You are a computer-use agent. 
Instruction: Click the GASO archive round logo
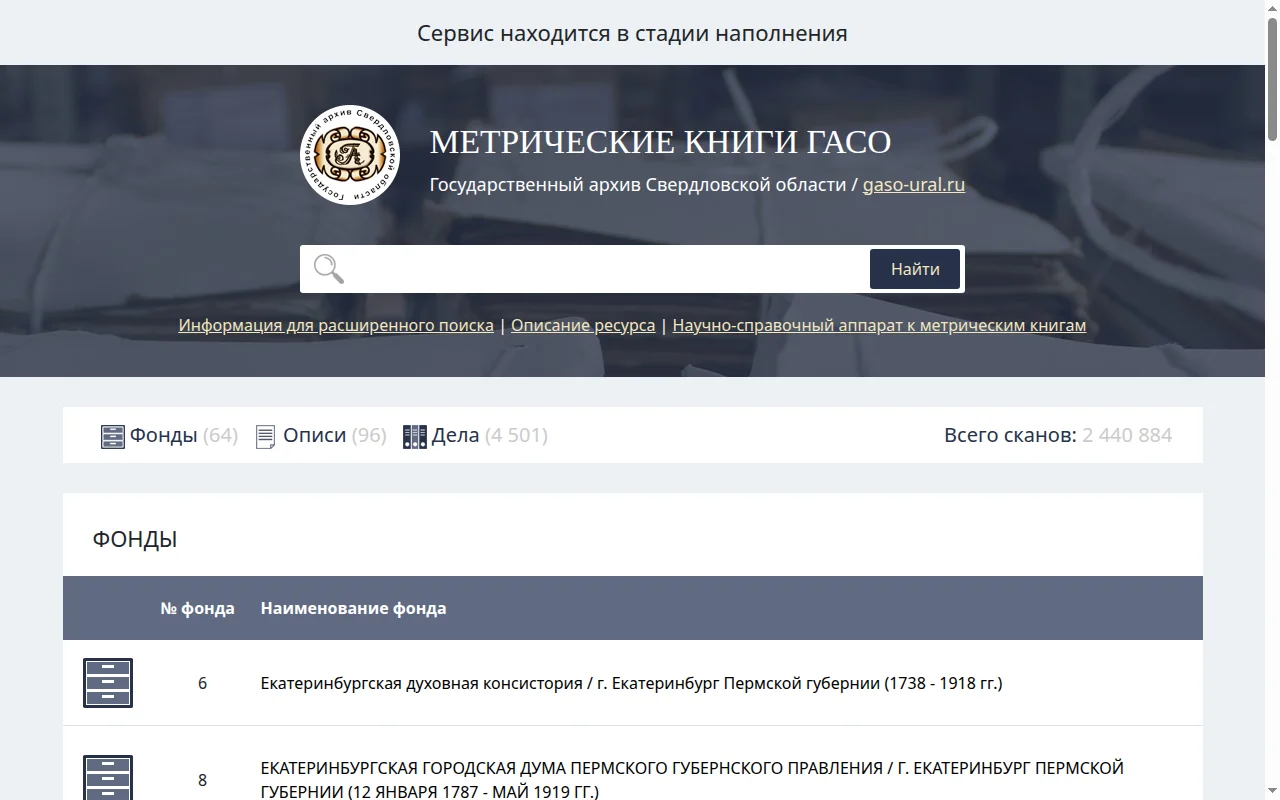tap(350, 155)
